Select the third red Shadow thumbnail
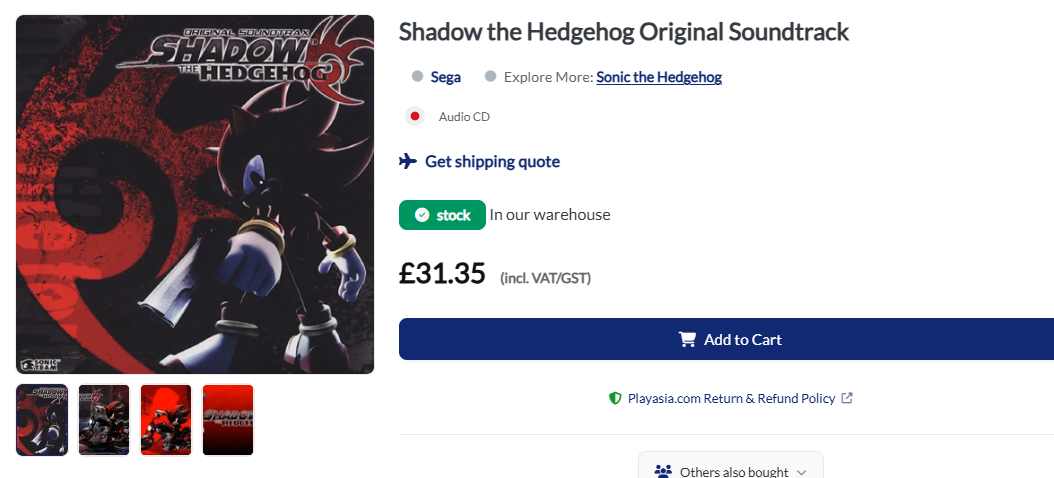The width and height of the screenshot is (1054, 478). click(166, 420)
